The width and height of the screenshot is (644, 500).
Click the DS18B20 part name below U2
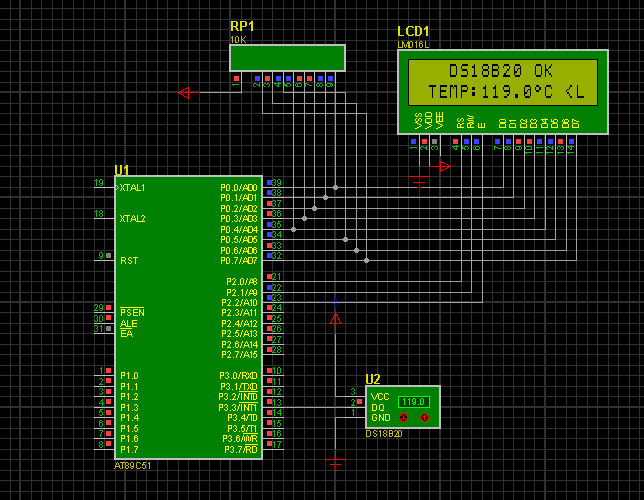point(384,434)
